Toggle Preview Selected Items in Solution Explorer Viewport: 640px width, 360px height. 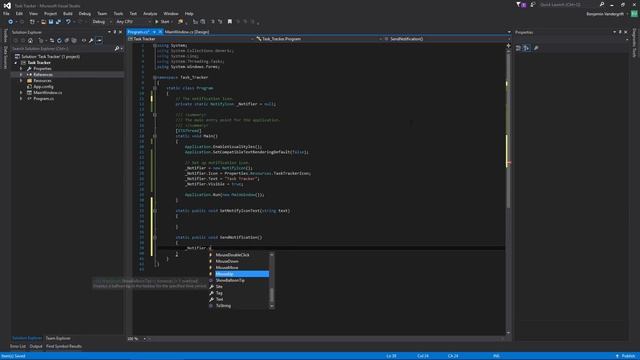click(99, 40)
